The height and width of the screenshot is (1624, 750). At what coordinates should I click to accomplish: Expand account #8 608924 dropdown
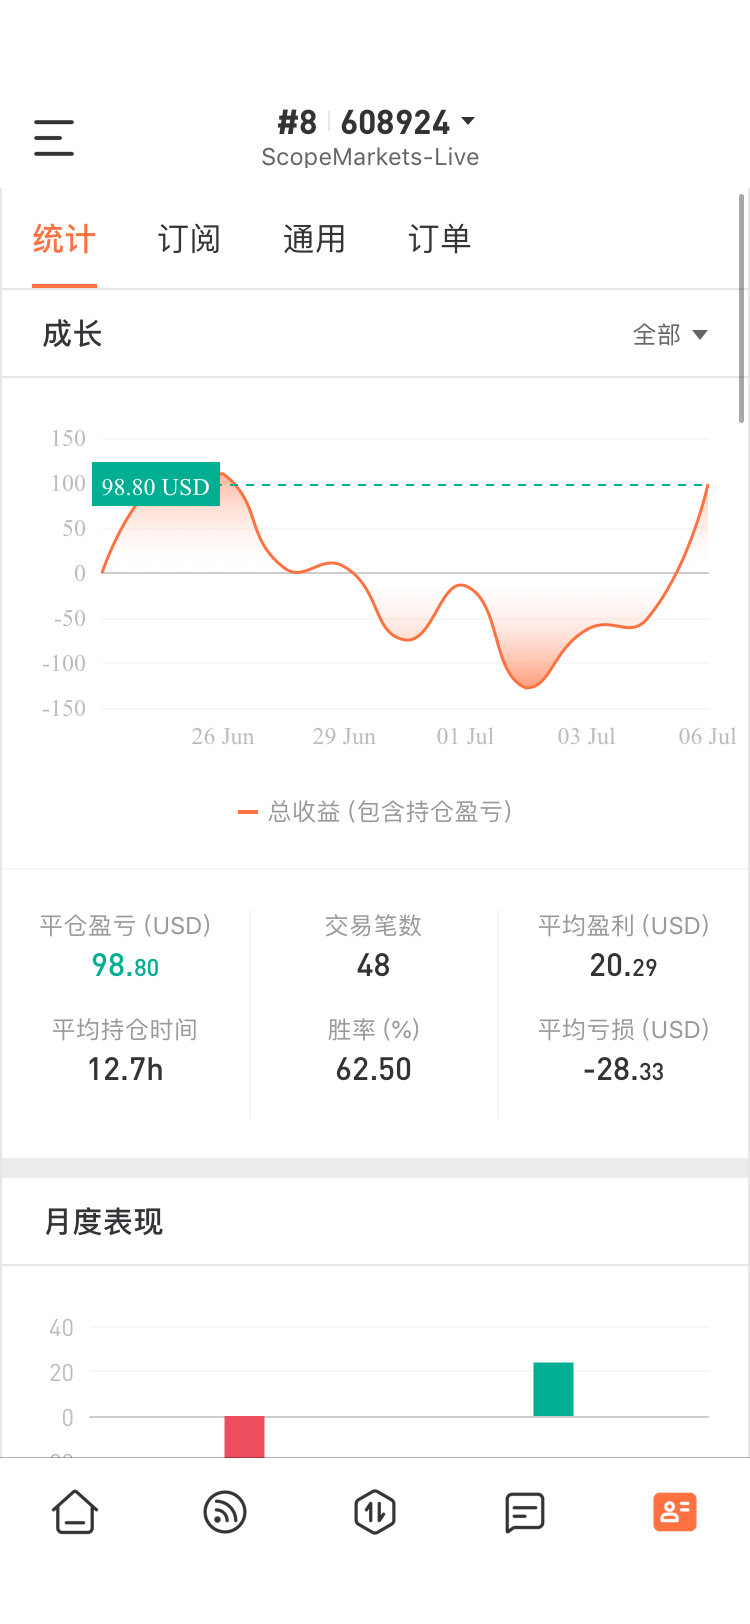pos(376,123)
